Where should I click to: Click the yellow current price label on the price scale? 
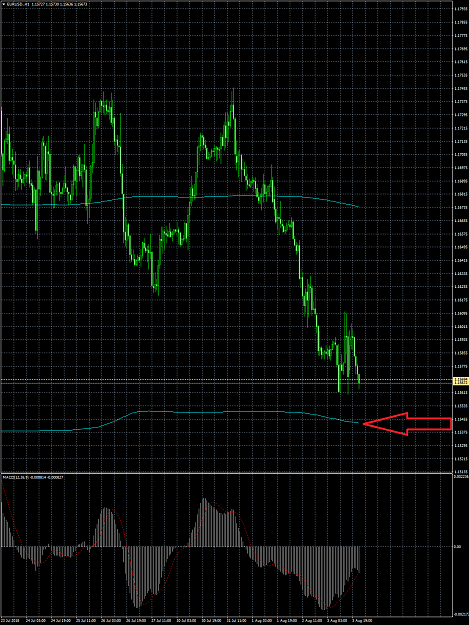pyautogui.click(x=461, y=381)
